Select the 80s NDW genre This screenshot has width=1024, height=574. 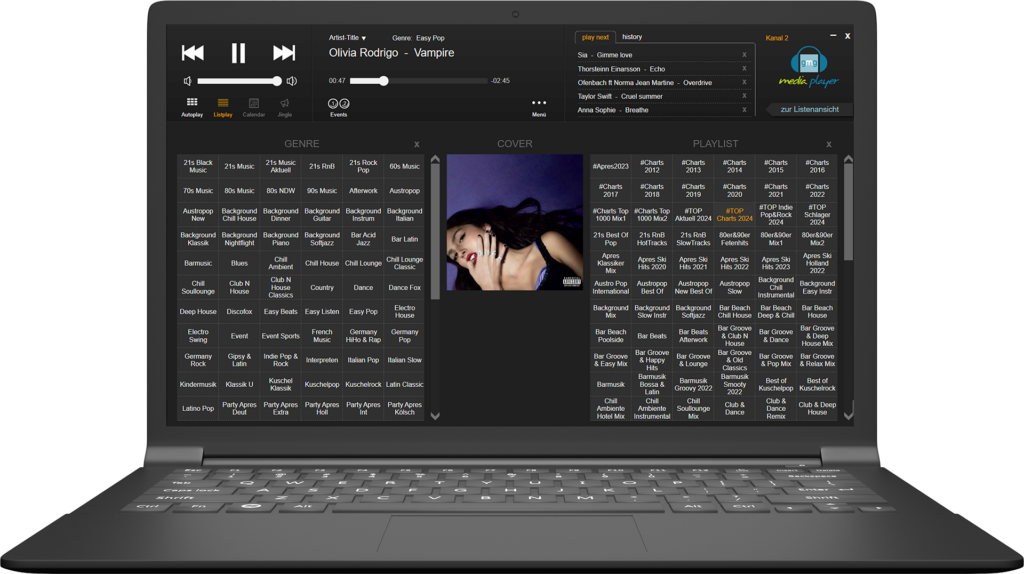(281, 191)
